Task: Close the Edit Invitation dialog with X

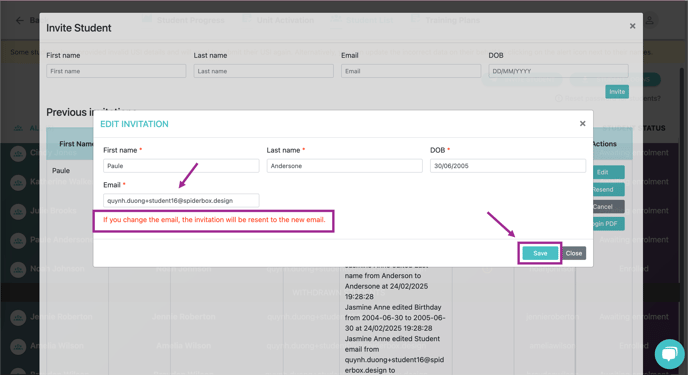Action: (x=582, y=124)
